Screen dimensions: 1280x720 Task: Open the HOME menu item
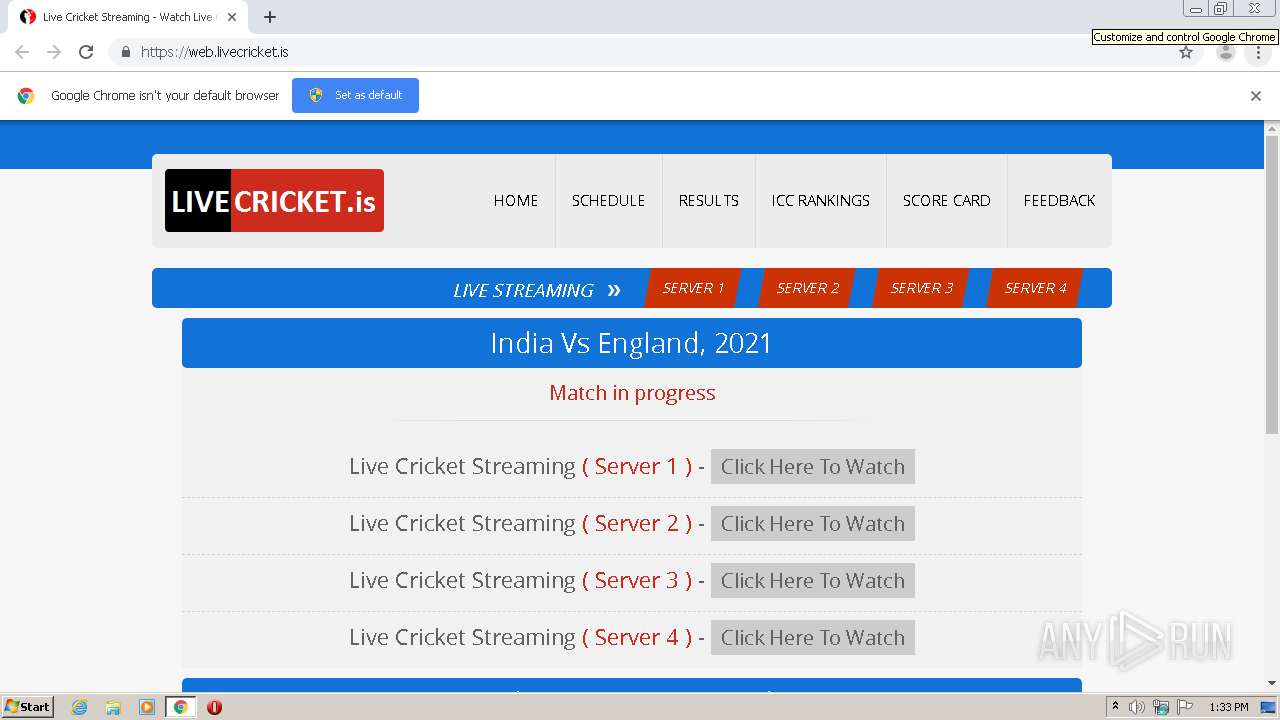pos(516,201)
